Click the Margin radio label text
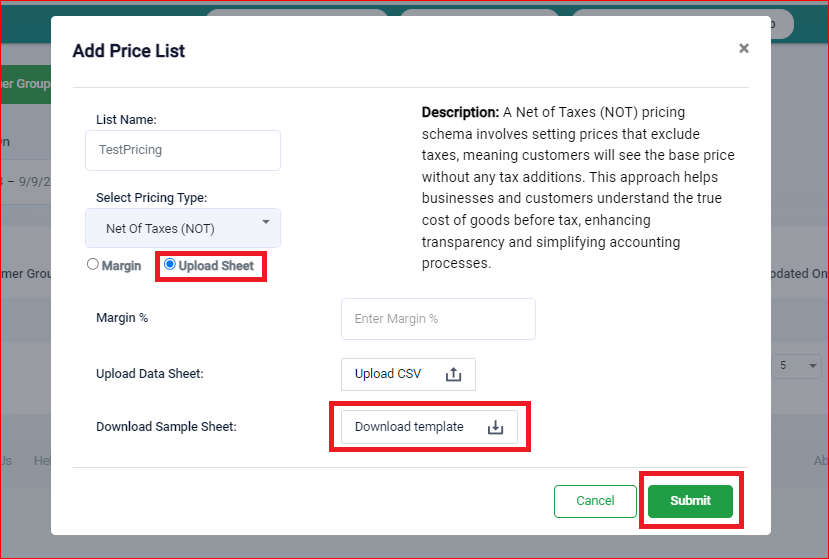829x559 pixels. [122, 265]
